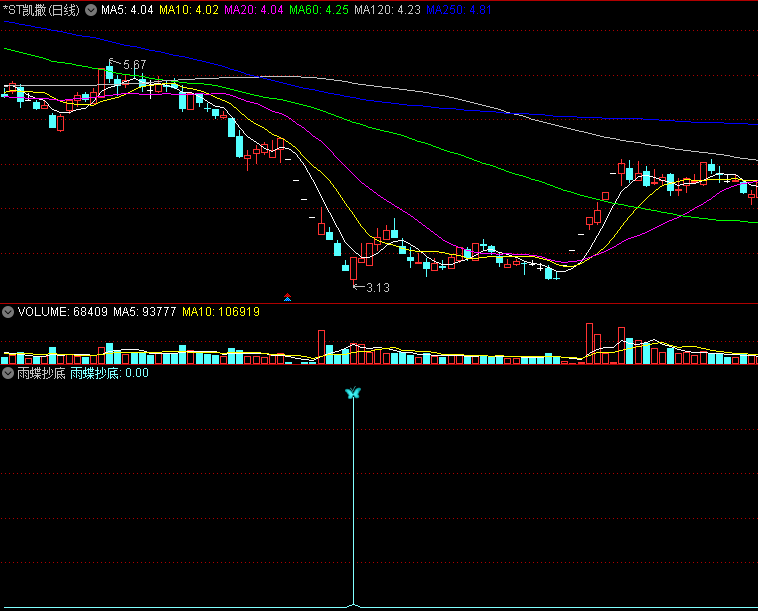Click the MA10: 4.02 label
Screen dimensions: 758x611
[x=189, y=10]
